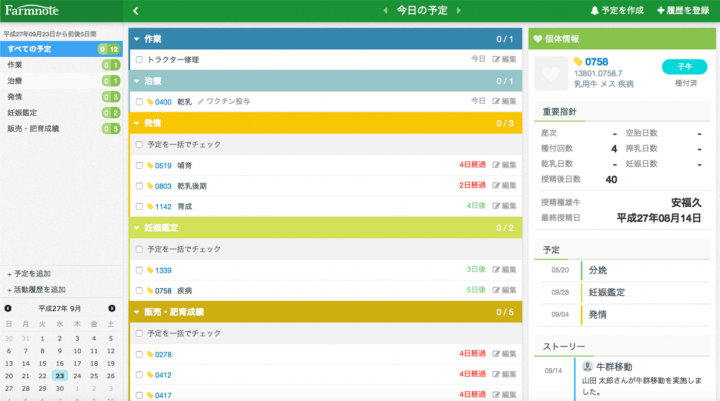Collapse sidebar with the left chevron icon
The image size is (720, 401).
tap(135, 11)
